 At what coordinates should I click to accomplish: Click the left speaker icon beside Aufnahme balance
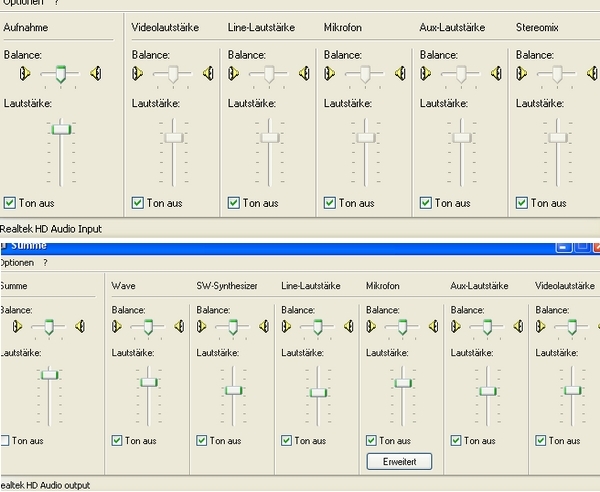click(24, 73)
